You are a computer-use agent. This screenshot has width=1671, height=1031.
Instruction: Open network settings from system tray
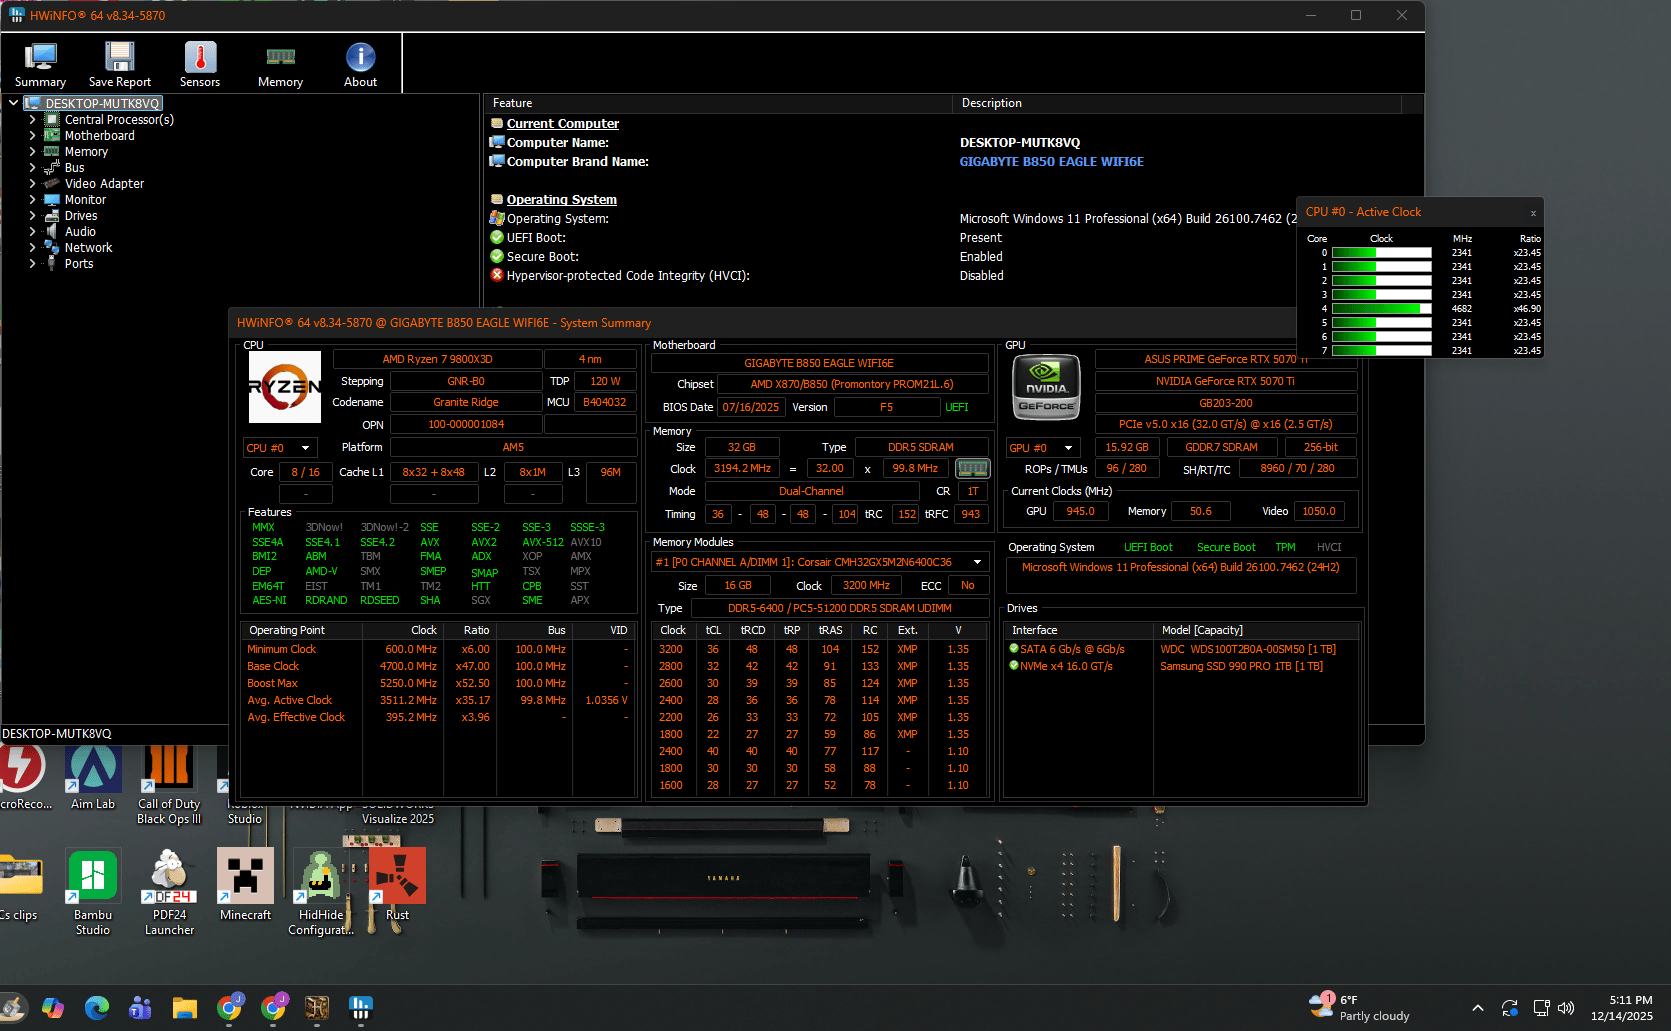point(1541,1008)
